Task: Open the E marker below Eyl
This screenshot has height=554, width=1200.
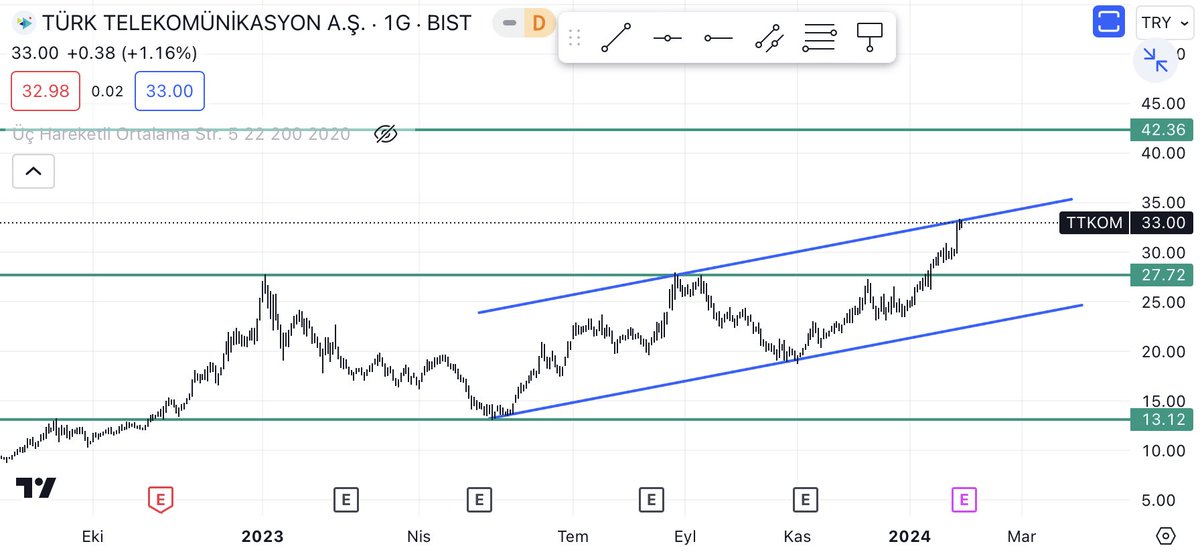Action: click(652, 498)
